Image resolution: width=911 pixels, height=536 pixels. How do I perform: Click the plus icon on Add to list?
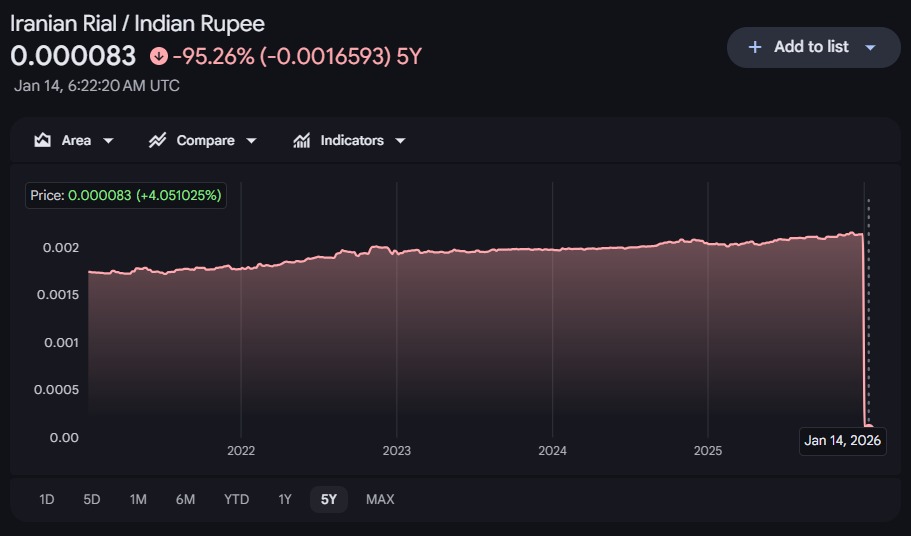tap(755, 47)
